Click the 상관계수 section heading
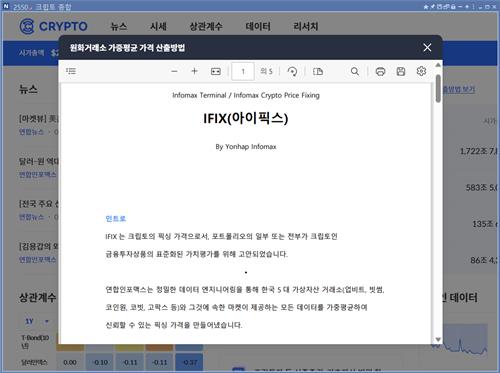 (38, 297)
